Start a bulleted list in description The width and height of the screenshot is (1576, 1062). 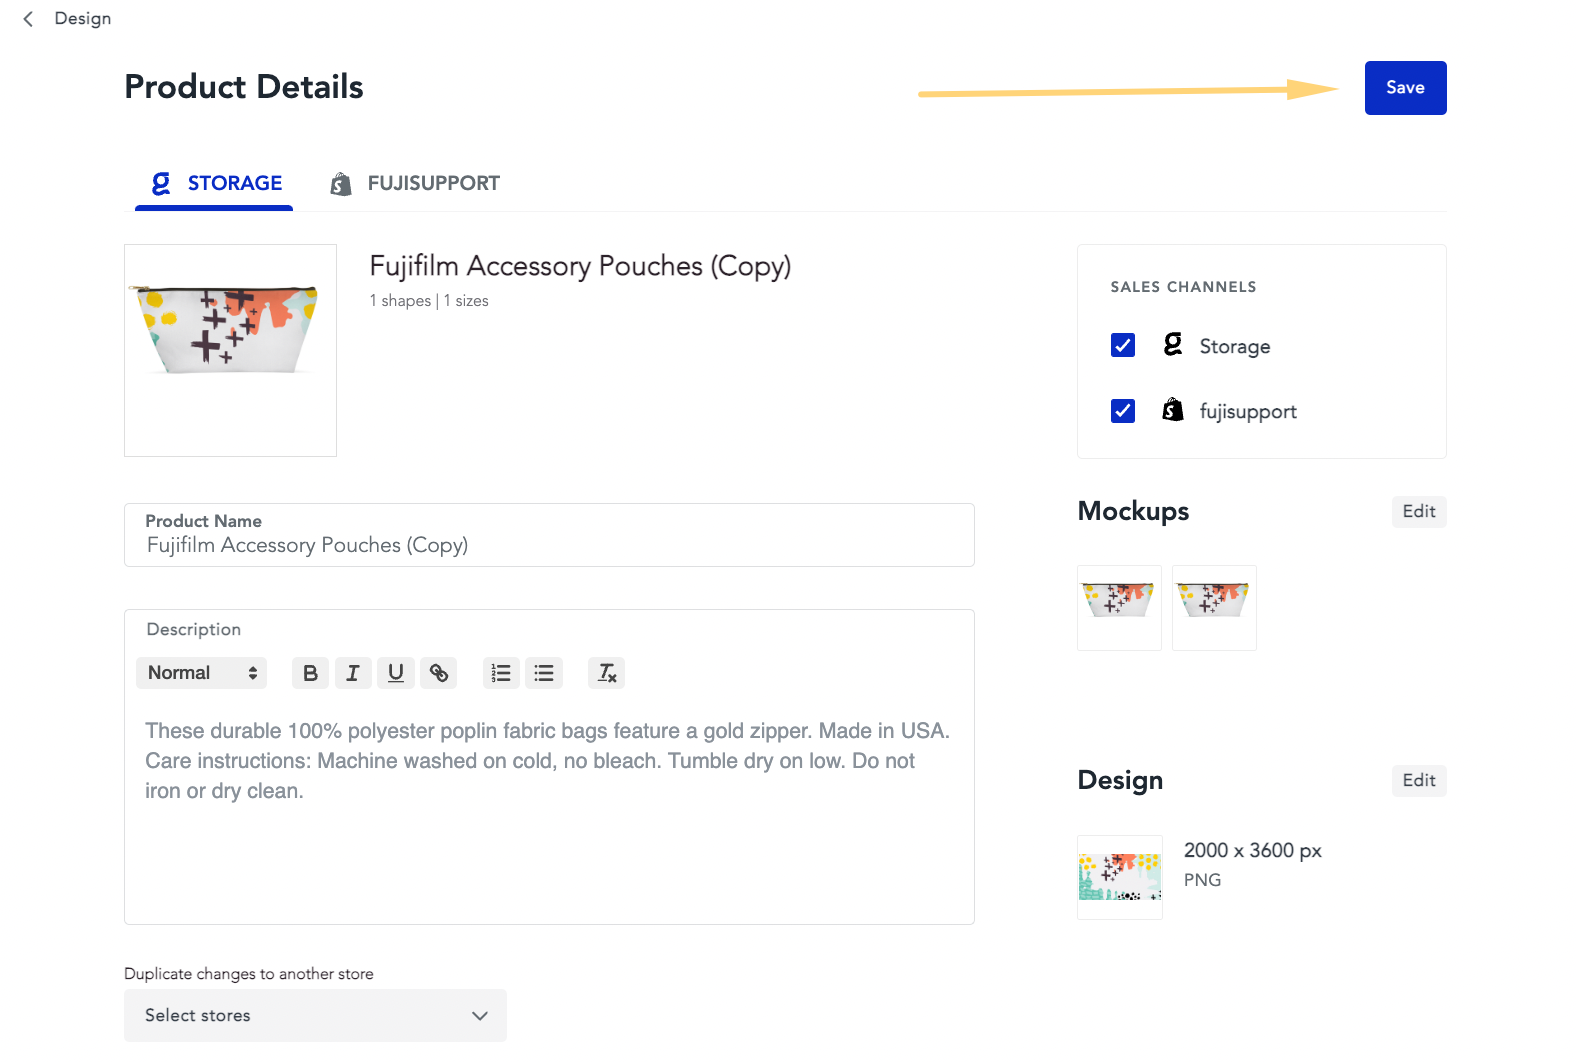click(x=544, y=673)
